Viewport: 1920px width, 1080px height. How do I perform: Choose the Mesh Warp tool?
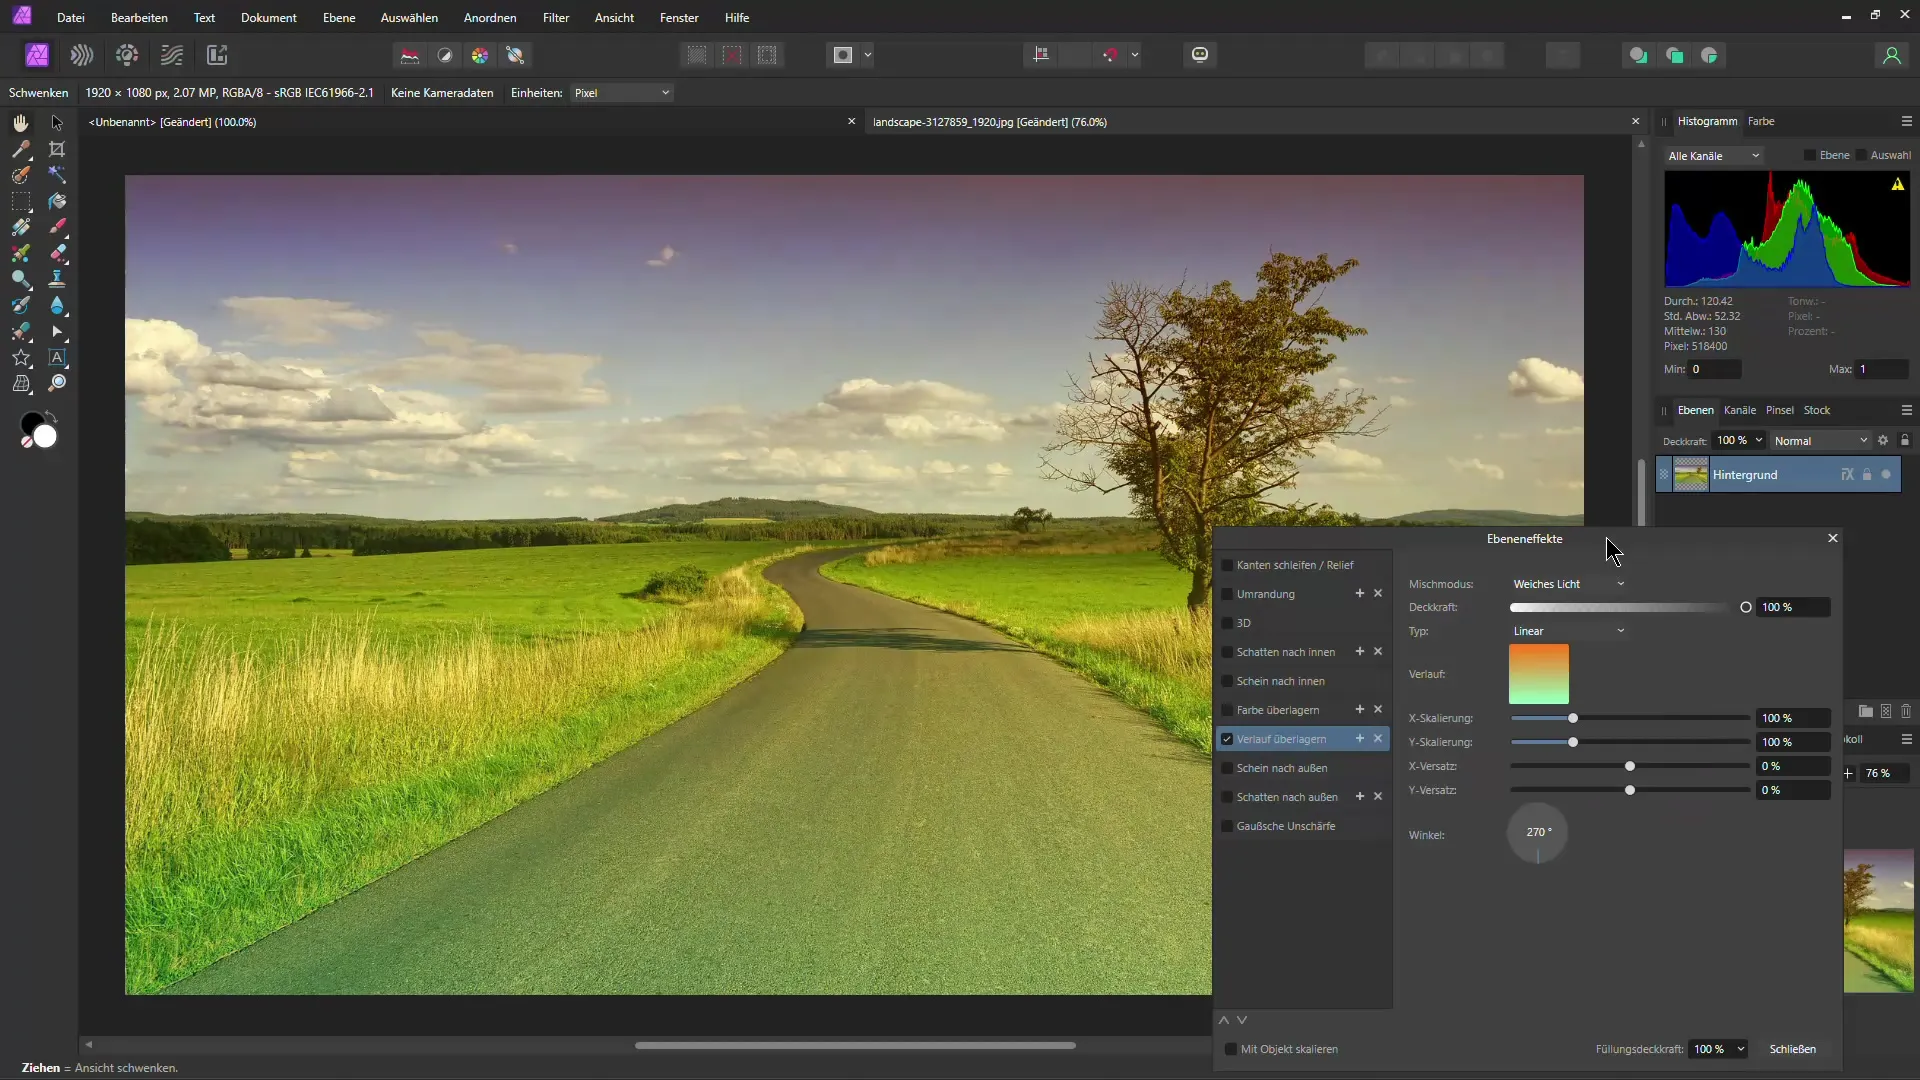(x=20, y=383)
